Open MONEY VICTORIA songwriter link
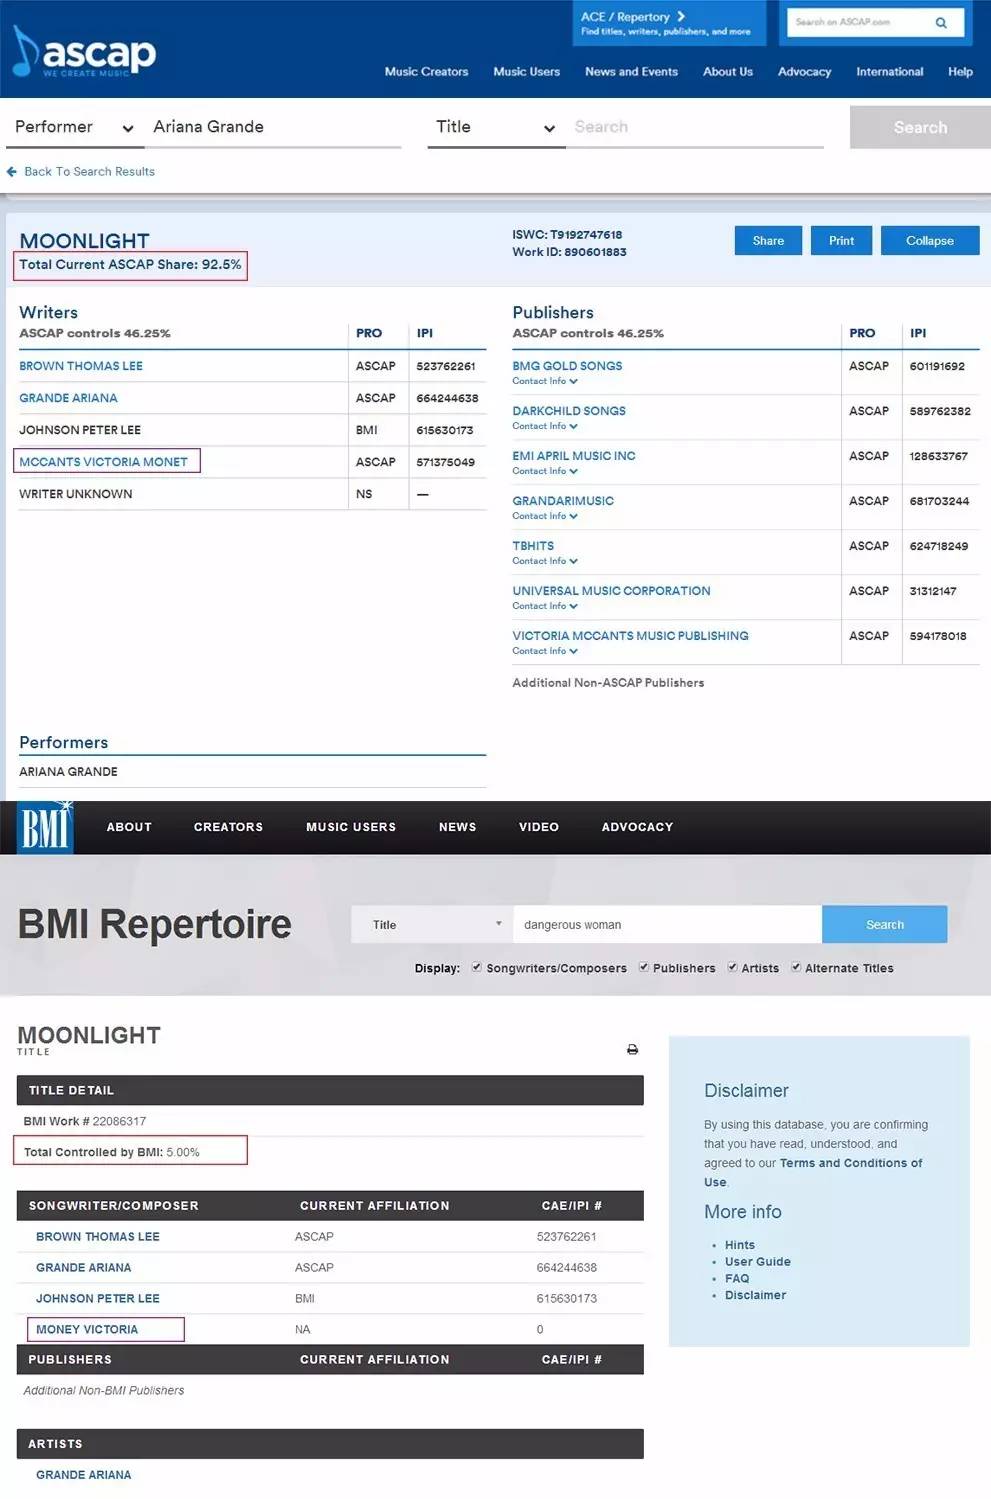Screen dimensions: 991x1499 pyautogui.click(x=87, y=1329)
